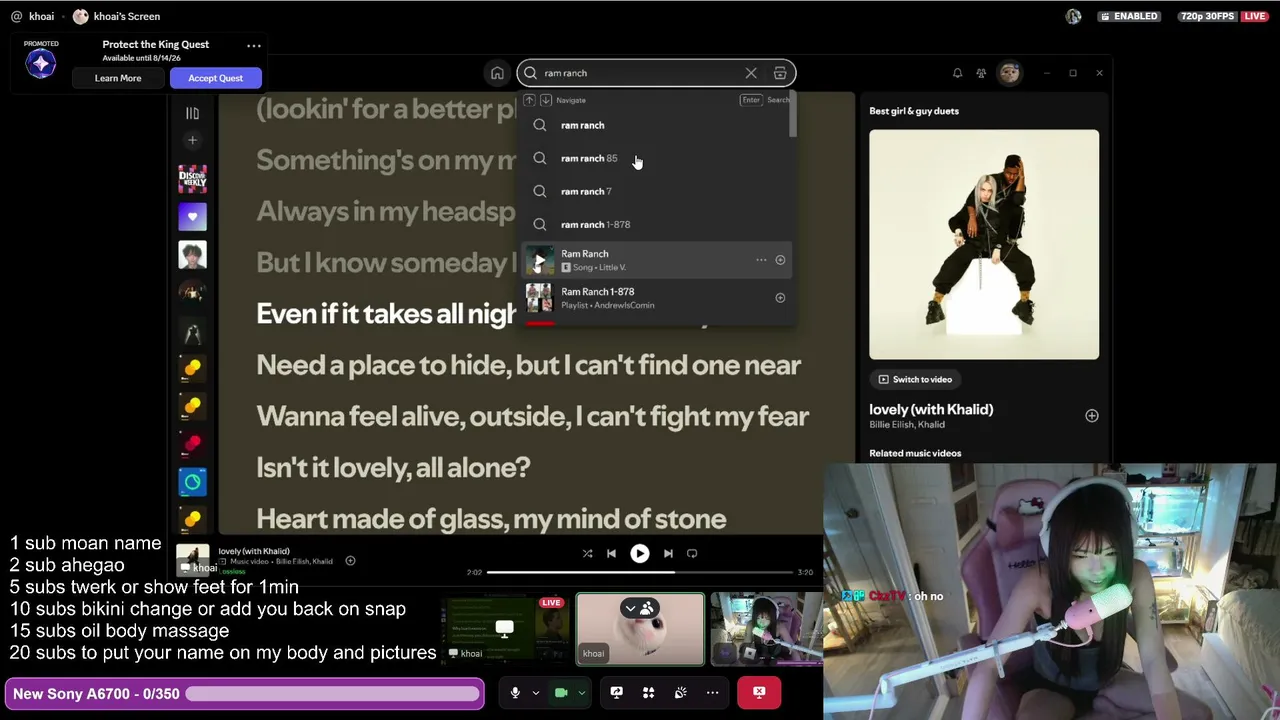Choose the 'ram ranch 85' suggestion
Image resolution: width=1280 pixels, height=720 pixels.
(x=657, y=158)
